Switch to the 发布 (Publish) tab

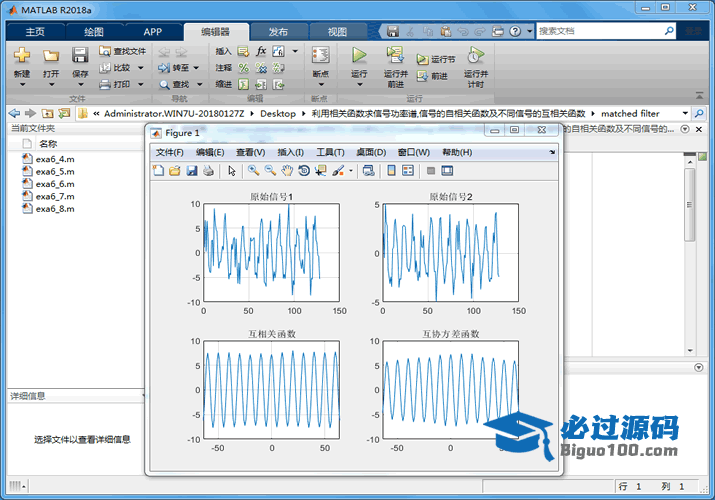pos(278,31)
